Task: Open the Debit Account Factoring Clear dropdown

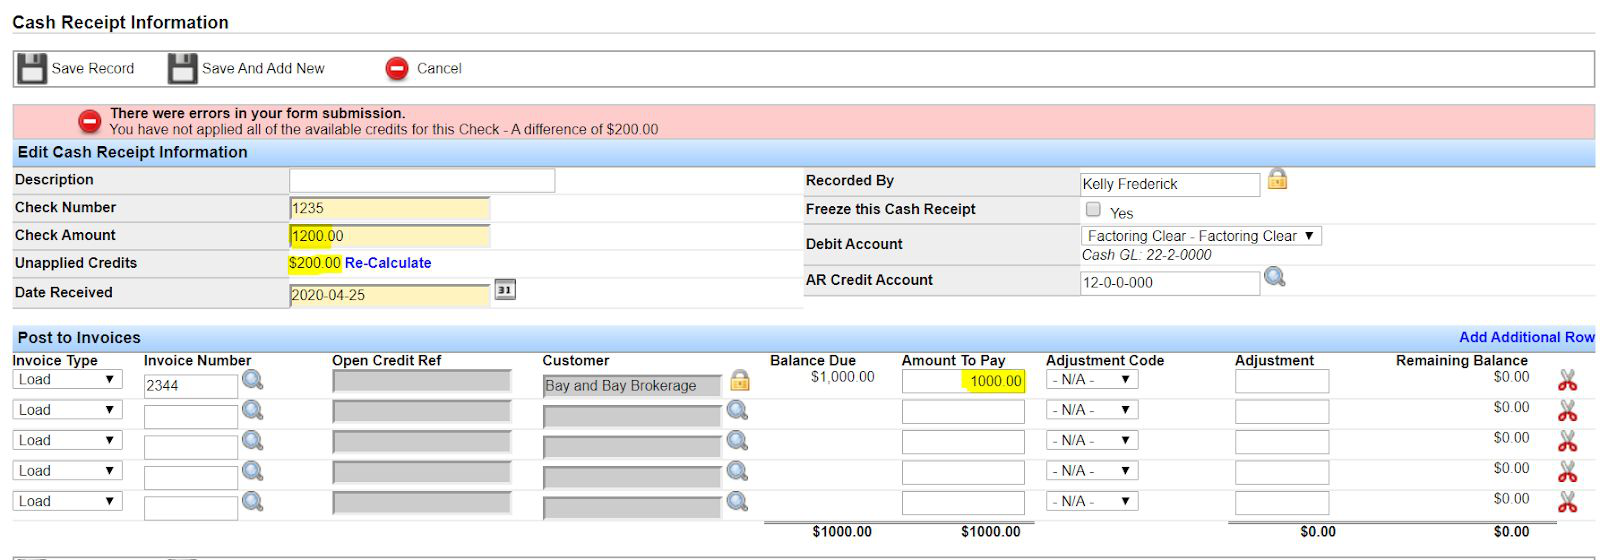Action: (1201, 236)
